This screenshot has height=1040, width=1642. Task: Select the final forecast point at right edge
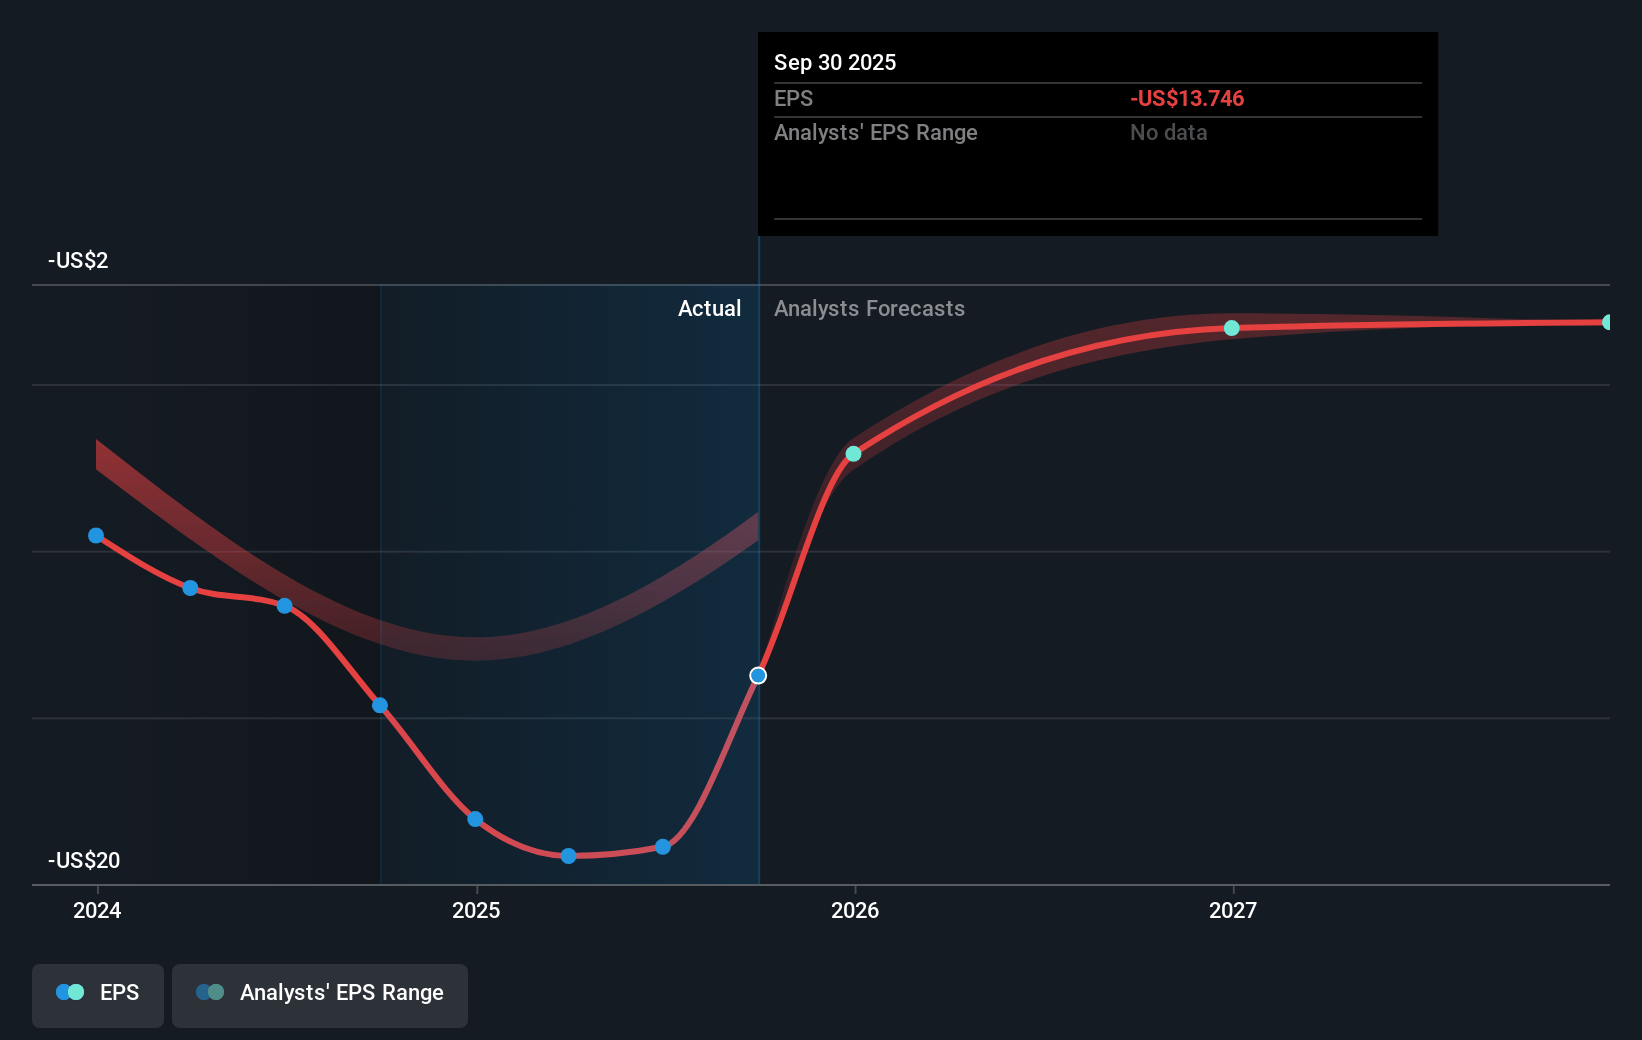(1607, 322)
